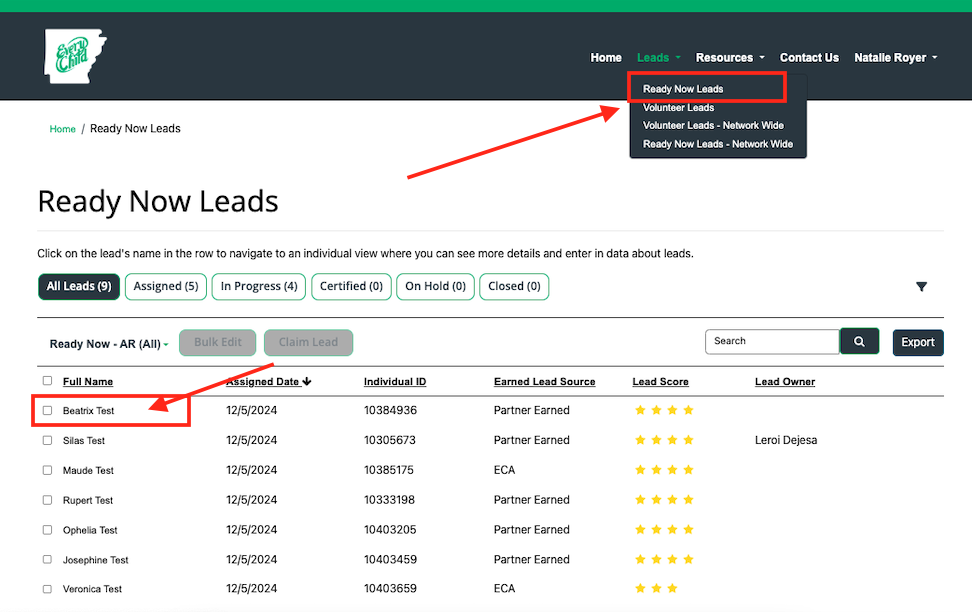Open Ophelia Test lead details
Image resolution: width=972 pixels, height=612 pixels.
[x=90, y=530]
